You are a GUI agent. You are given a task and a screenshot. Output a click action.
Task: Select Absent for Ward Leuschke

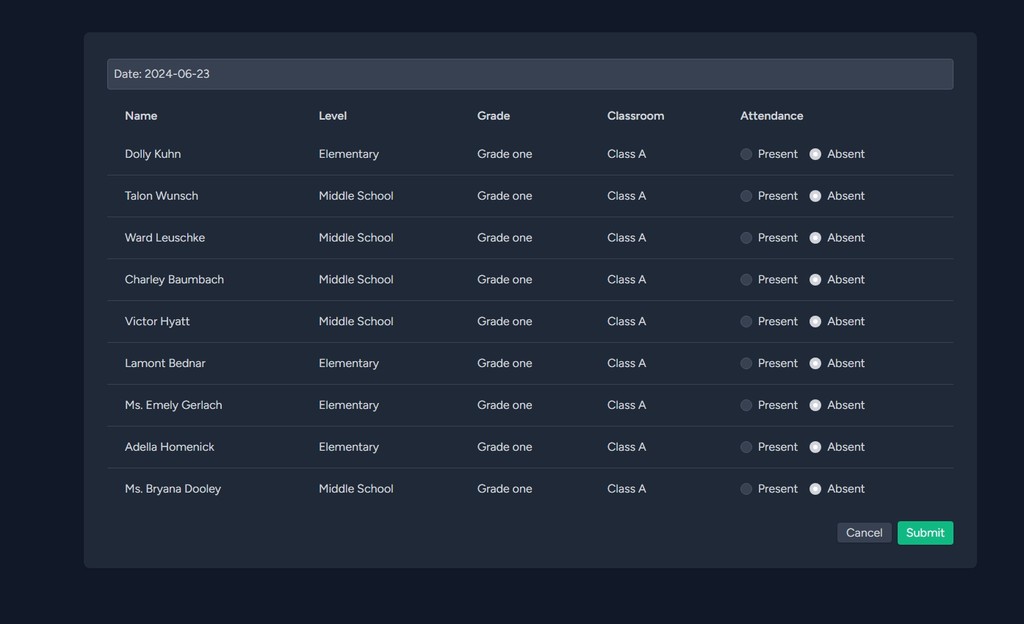tap(815, 238)
